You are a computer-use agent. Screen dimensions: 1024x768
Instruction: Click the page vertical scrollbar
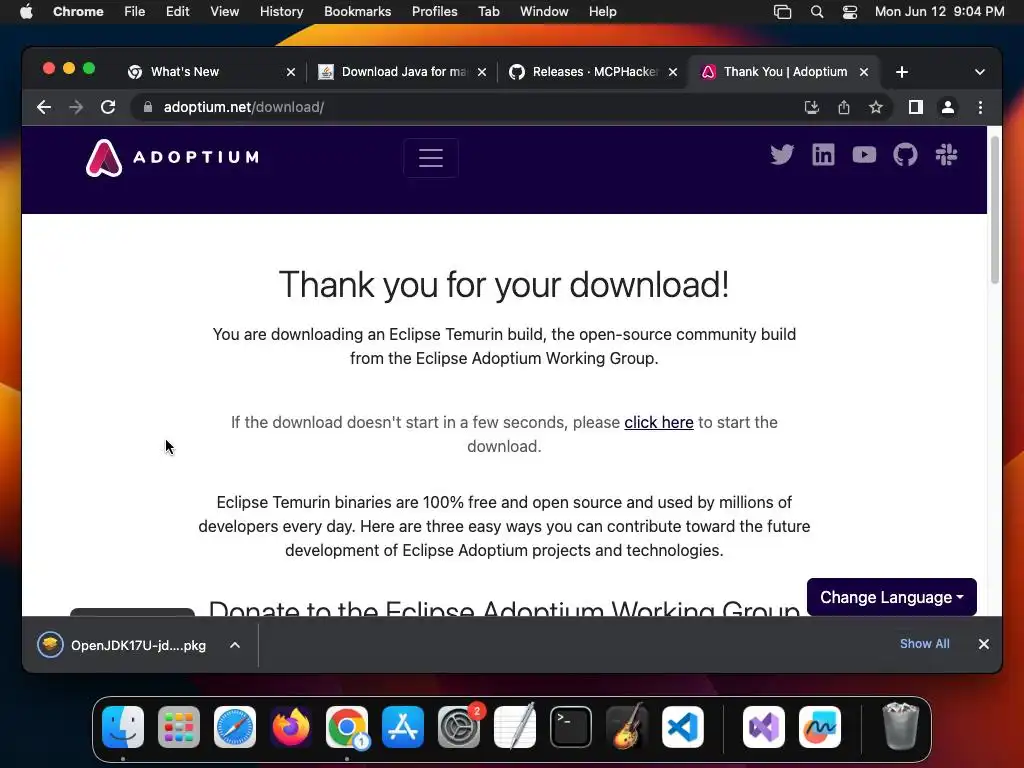(995, 209)
